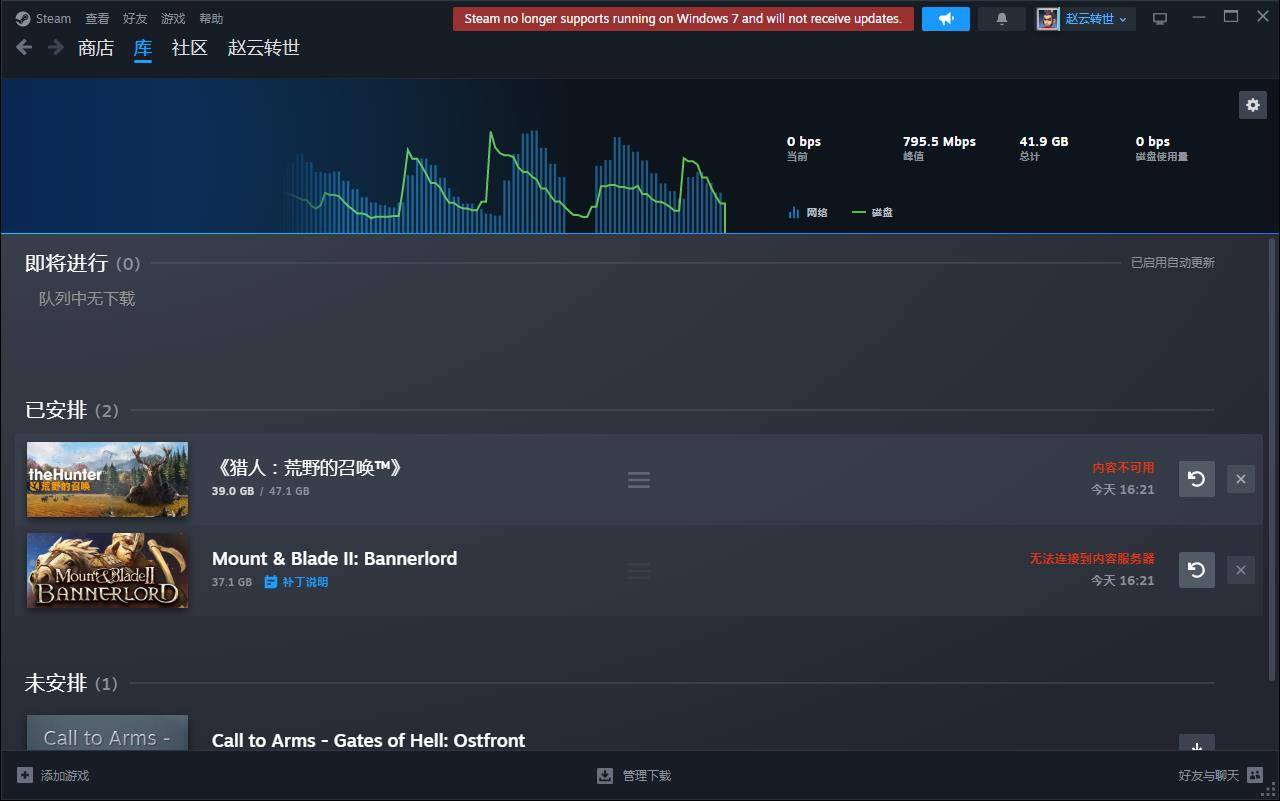Image resolution: width=1280 pixels, height=801 pixels.
Task: Expand the 赵云转世 account dropdown
Action: coord(1086,19)
